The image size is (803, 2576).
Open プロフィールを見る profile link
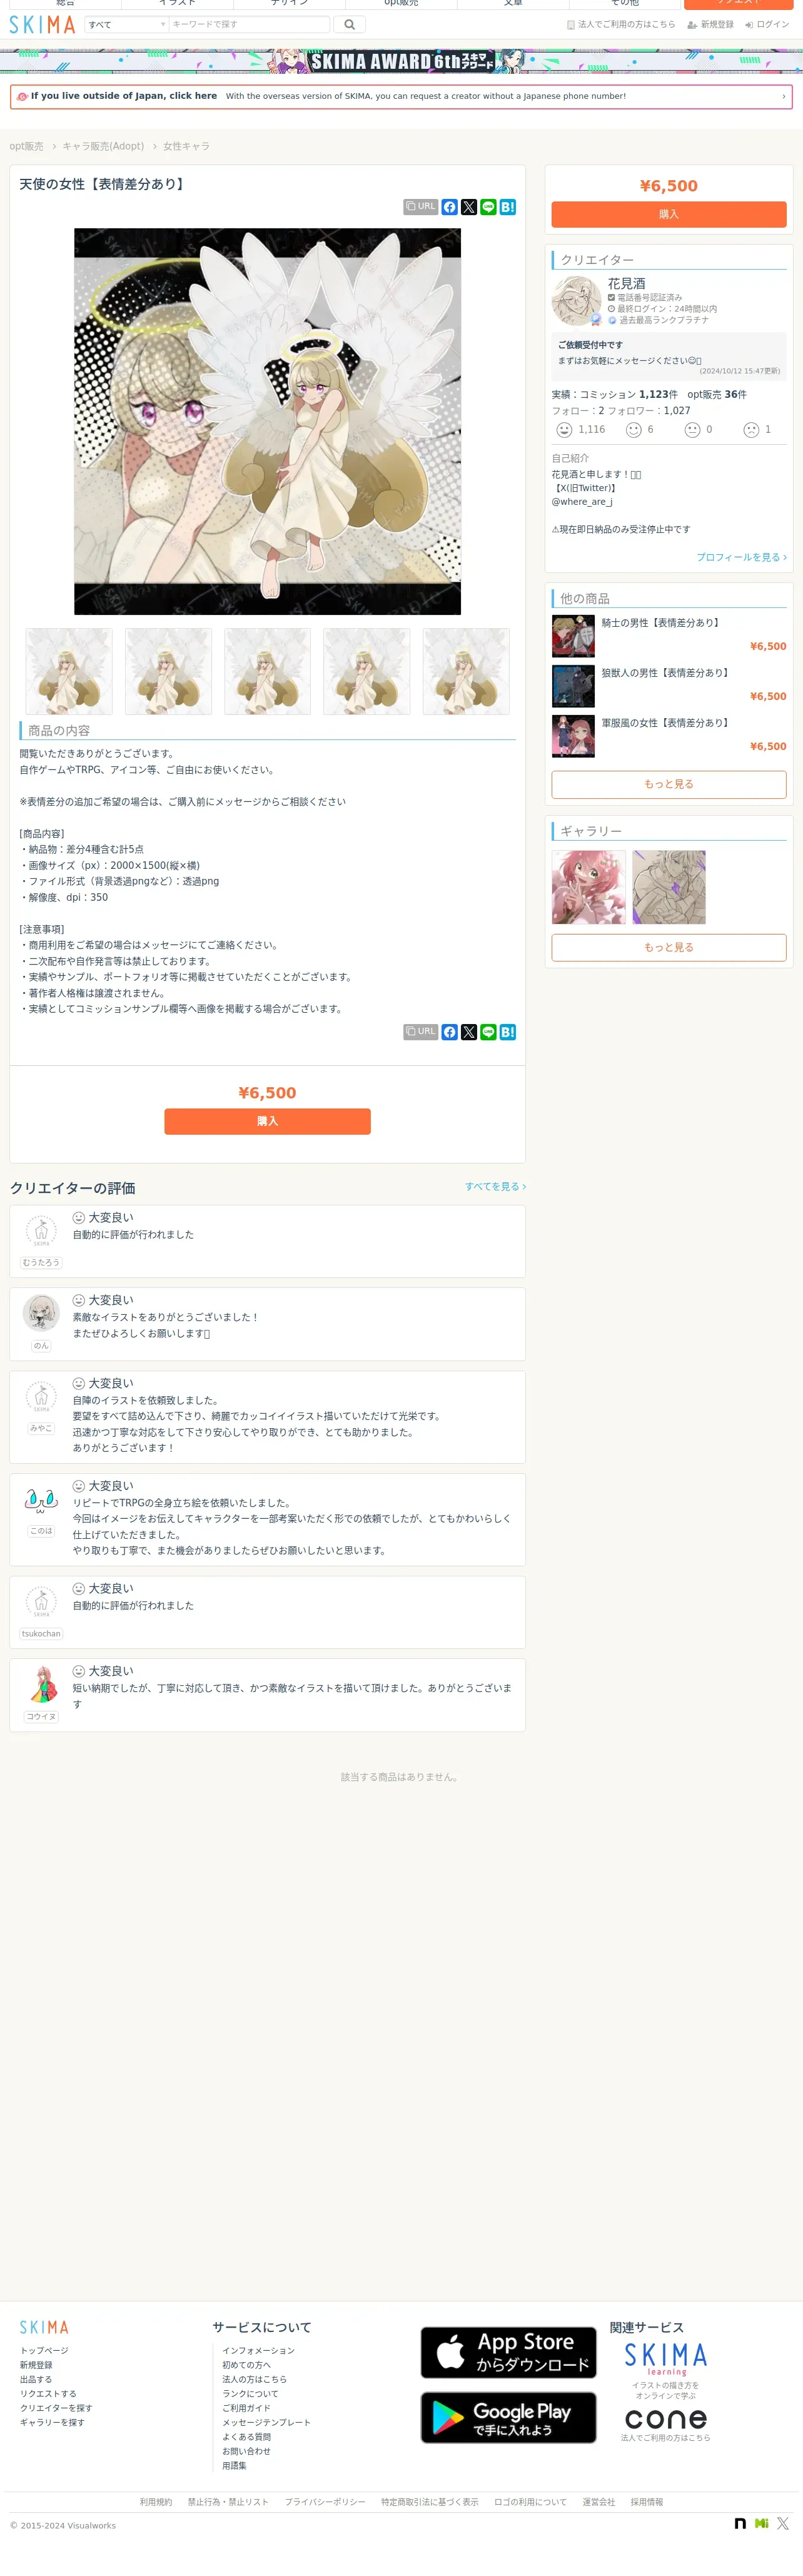click(741, 557)
